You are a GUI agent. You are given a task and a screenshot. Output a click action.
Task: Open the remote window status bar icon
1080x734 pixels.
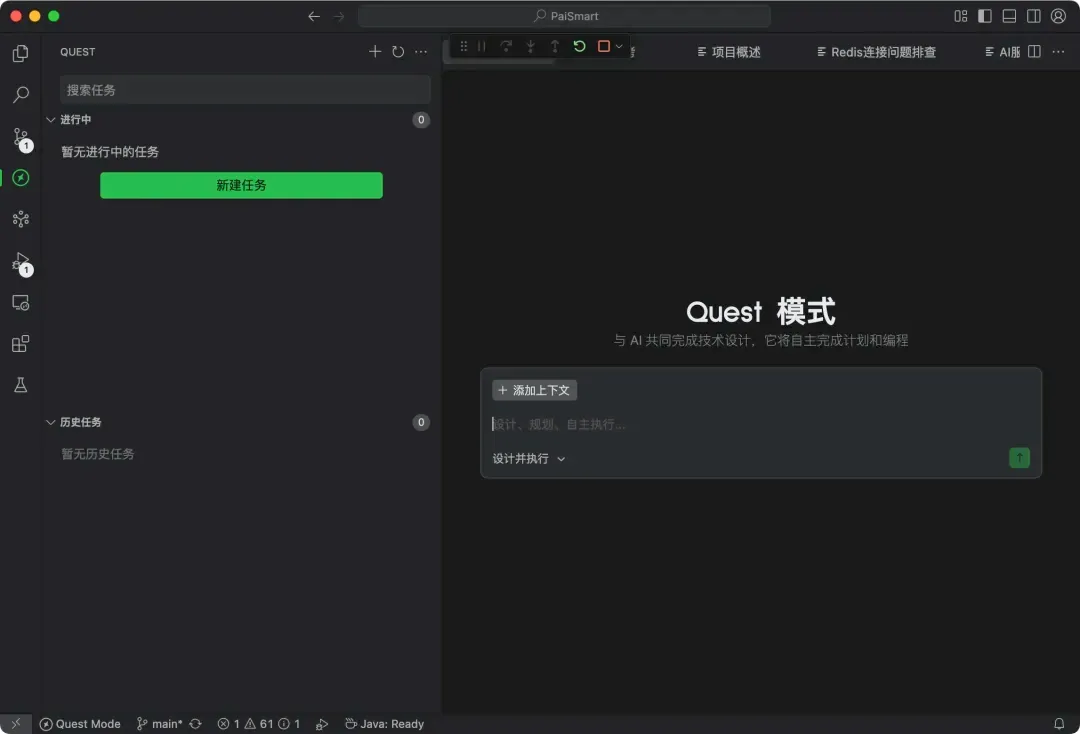coord(16,724)
